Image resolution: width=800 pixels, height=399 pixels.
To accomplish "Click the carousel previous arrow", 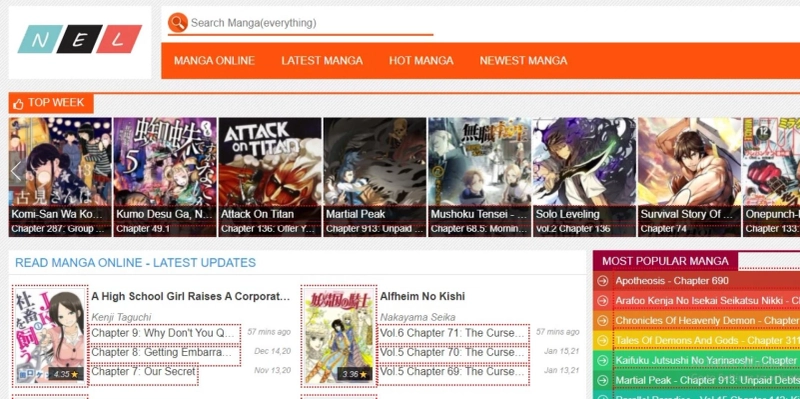I will (16, 171).
